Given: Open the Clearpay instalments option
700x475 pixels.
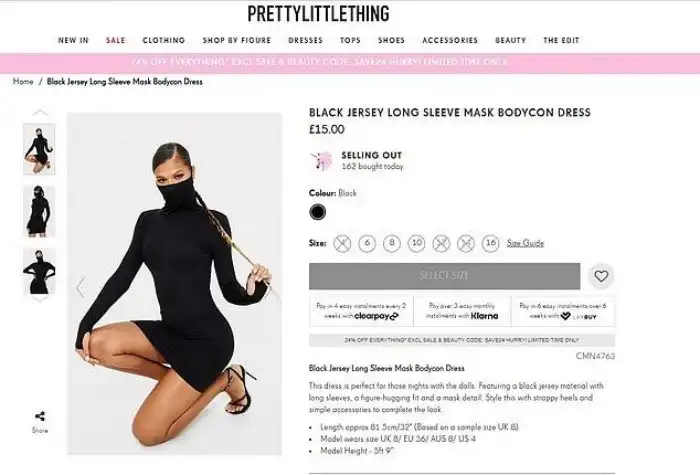Looking at the screenshot, I should pos(361,311).
